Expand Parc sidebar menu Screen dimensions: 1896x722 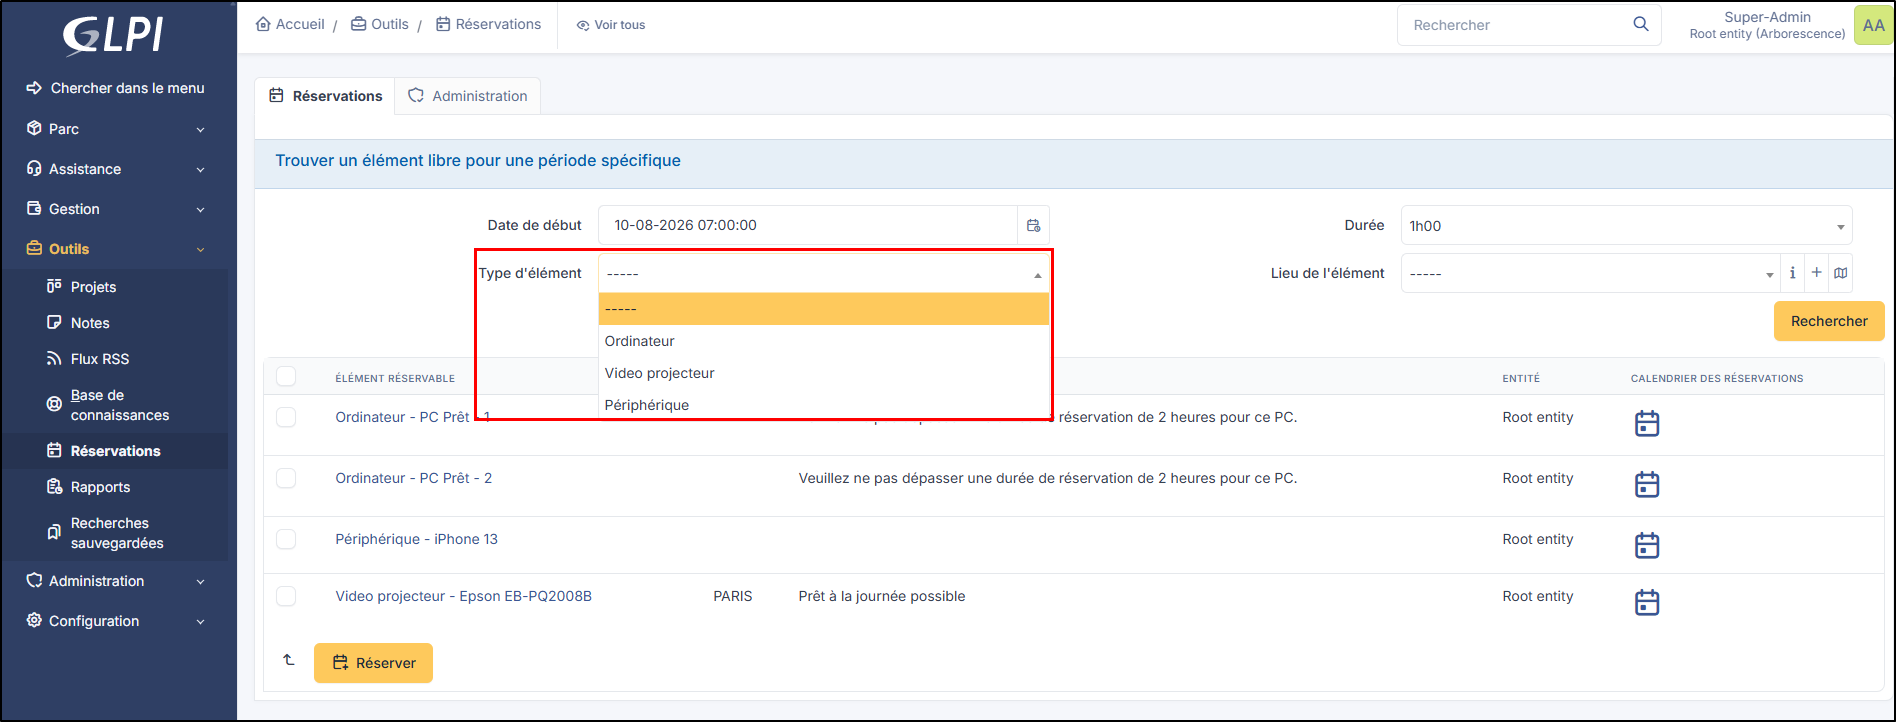[x=116, y=129]
